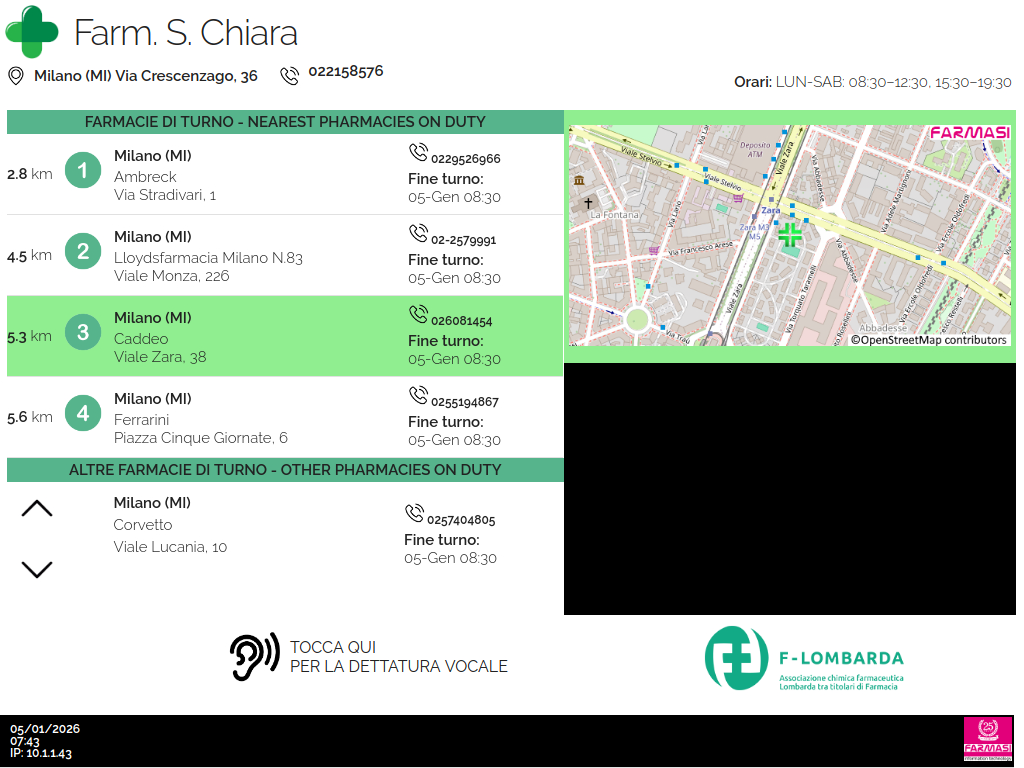Tap the ear icon for voice dictation
Image resolution: width=1024 pixels, height=768 pixels.
click(254, 657)
